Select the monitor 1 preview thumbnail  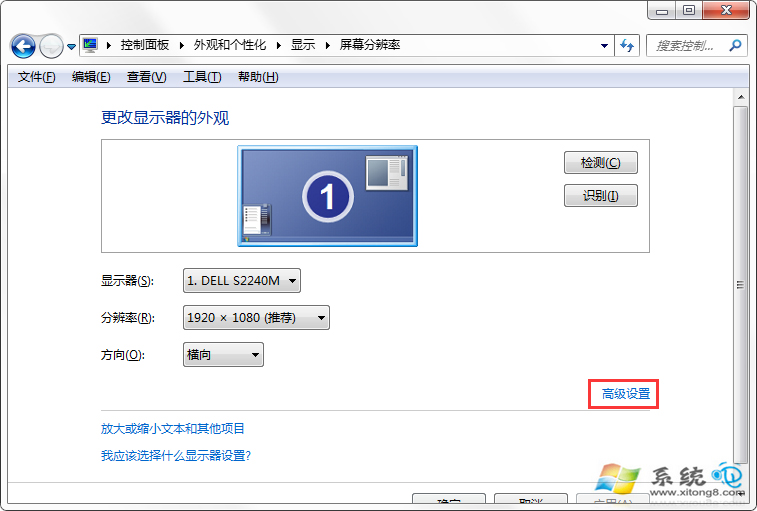coord(327,196)
